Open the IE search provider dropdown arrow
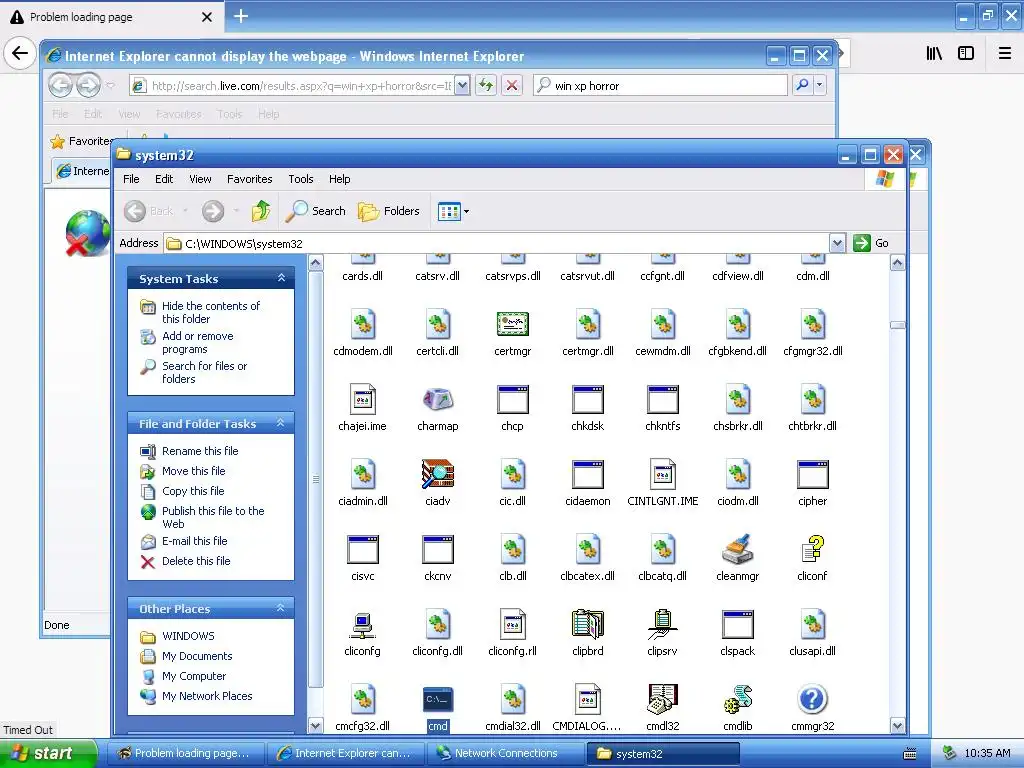The width and height of the screenshot is (1024, 768). point(820,85)
